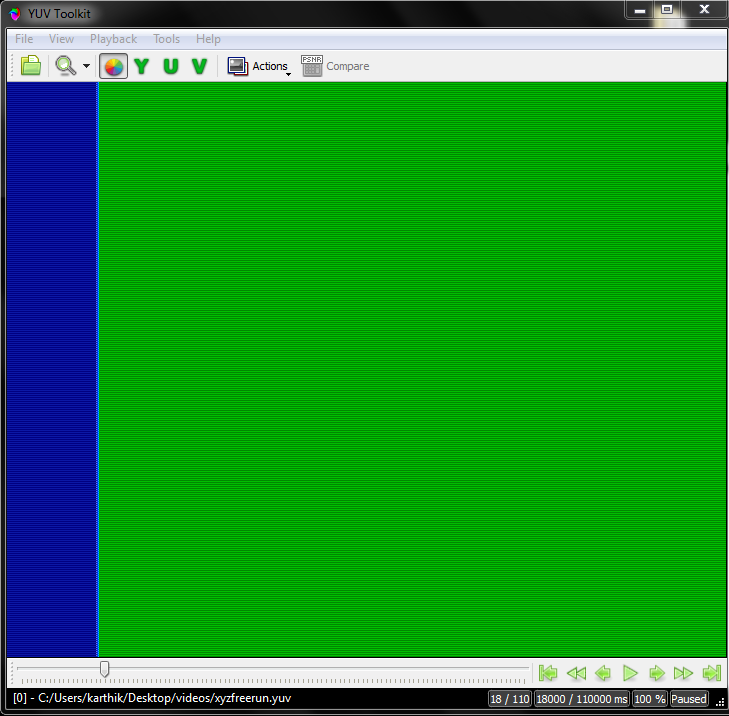Click the fast forward button

[x=683, y=673]
